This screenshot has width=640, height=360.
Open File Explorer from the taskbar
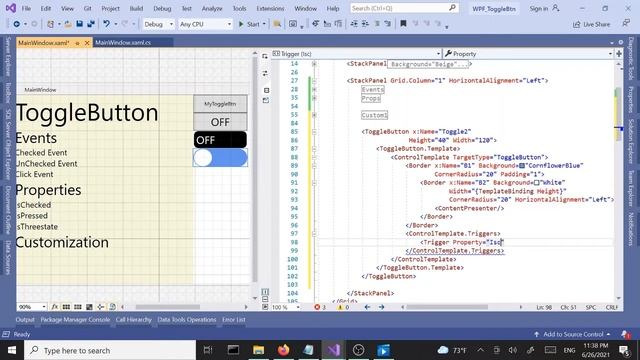point(258,350)
